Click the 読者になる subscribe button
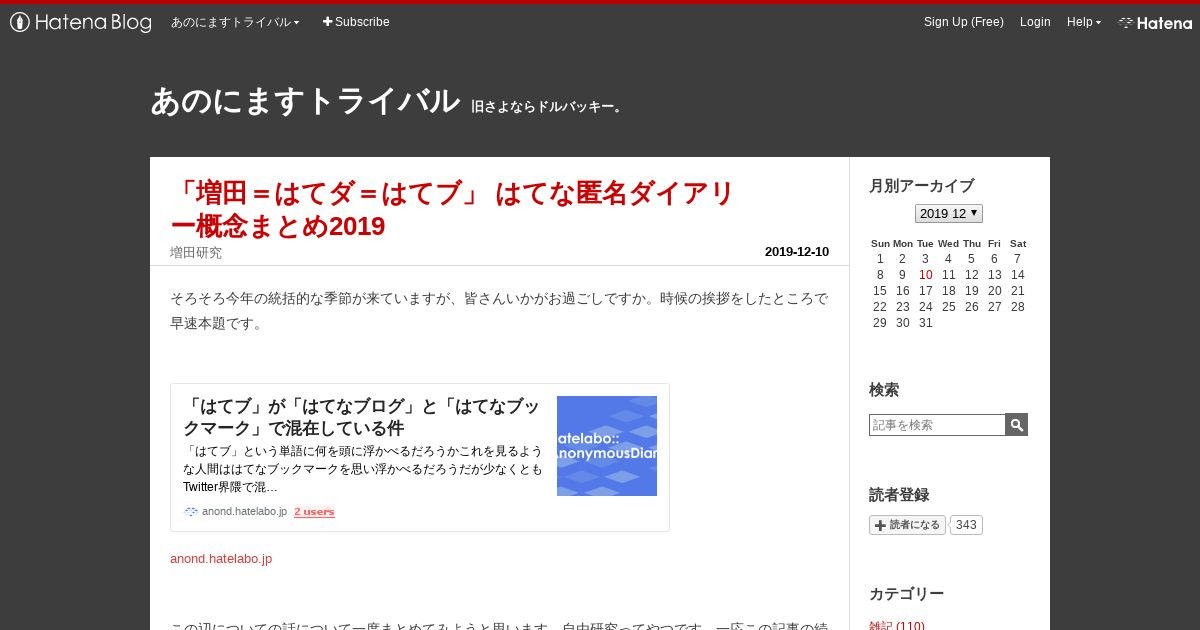The height and width of the screenshot is (630, 1200). 907,525
